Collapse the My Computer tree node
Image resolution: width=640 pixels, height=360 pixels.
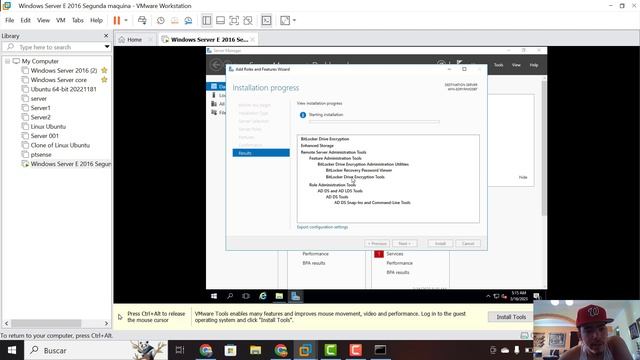click(7, 61)
